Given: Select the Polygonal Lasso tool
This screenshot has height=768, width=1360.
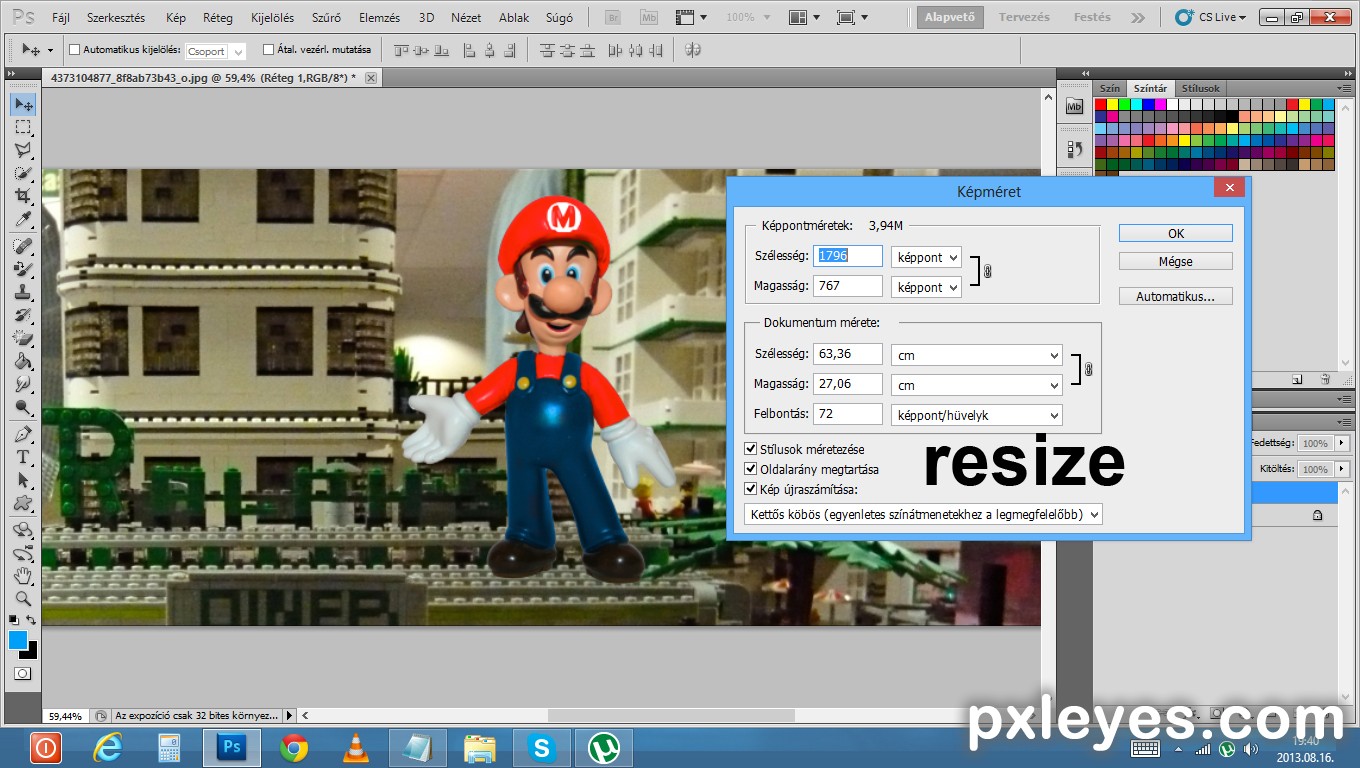Looking at the screenshot, I should point(23,150).
